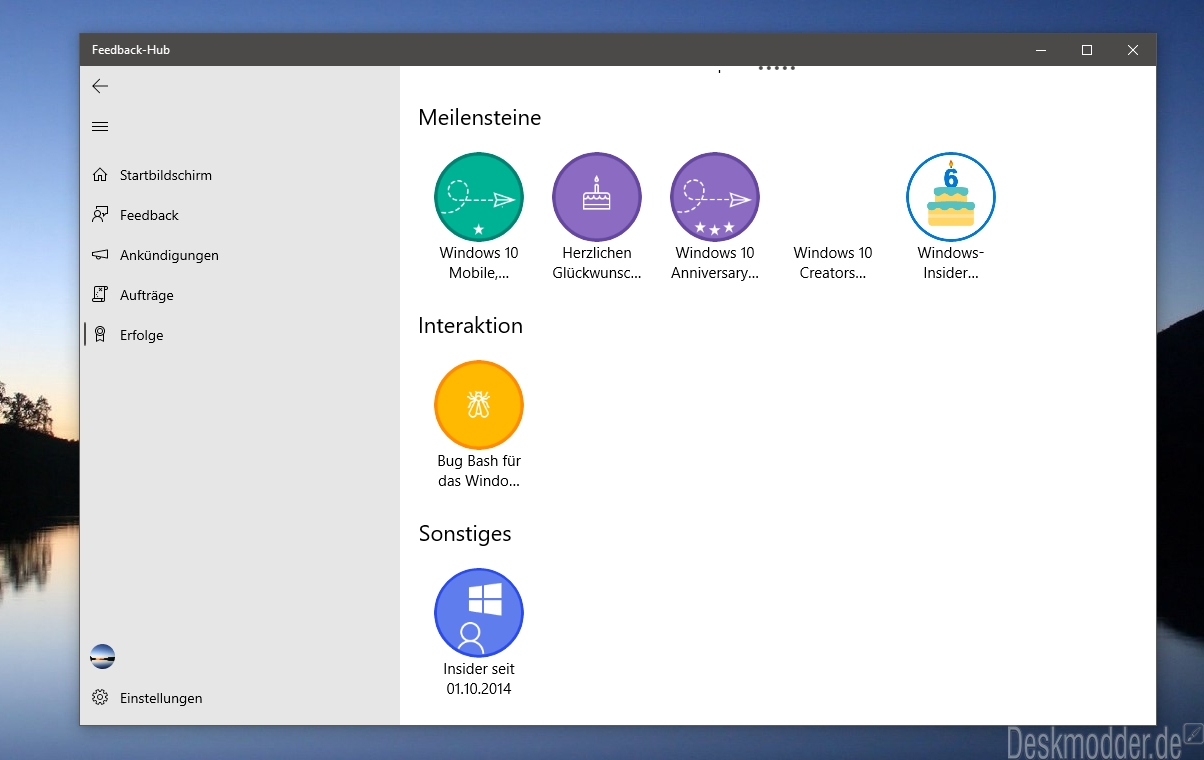Select Erfolge in the sidebar
Image resolution: width=1204 pixels, height=760 pixels.
tap(240, 335)
